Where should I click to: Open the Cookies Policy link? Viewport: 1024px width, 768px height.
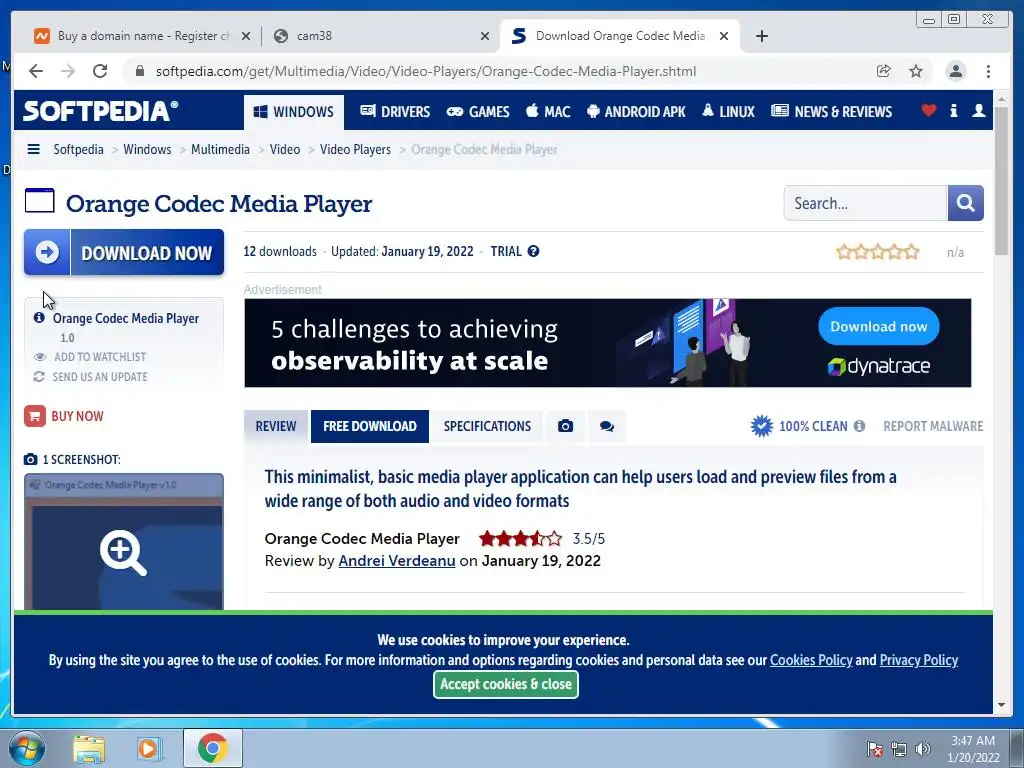[811, 660]
